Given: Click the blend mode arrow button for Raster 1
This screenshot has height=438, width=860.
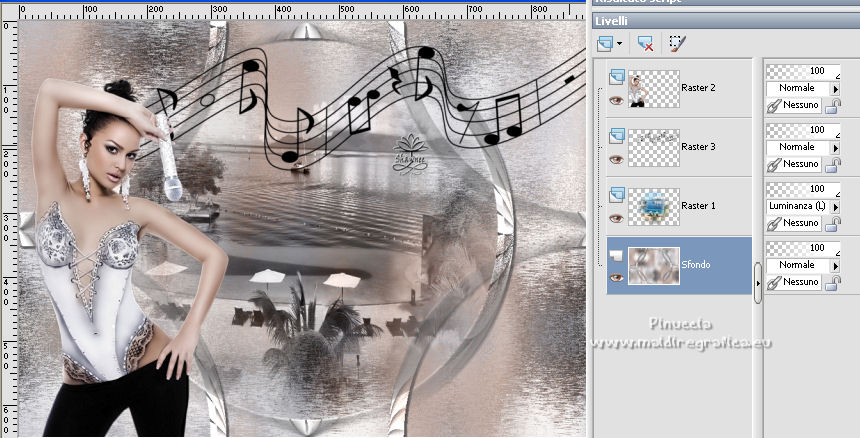Looking at the screenshot, I should (x=836, y=207).
